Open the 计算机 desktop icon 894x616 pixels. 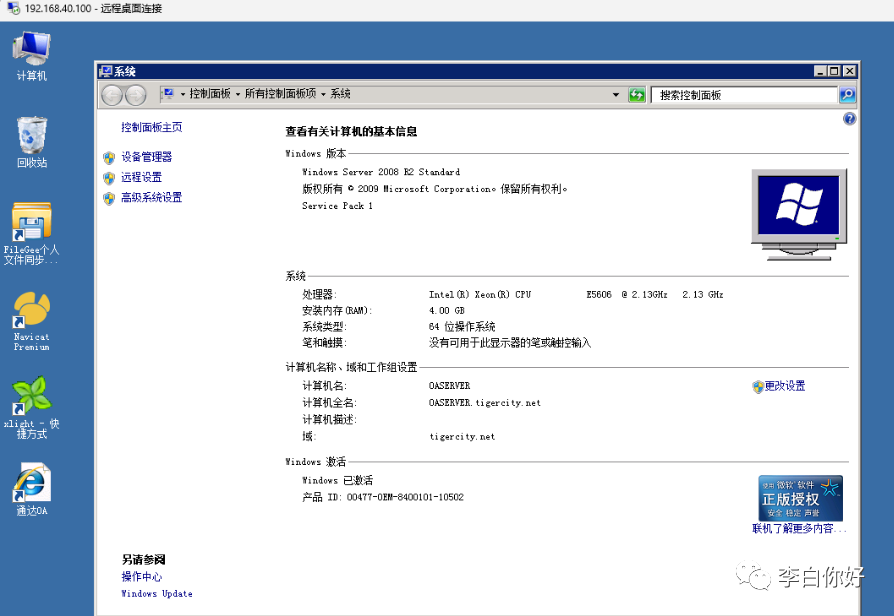point(32,56)
